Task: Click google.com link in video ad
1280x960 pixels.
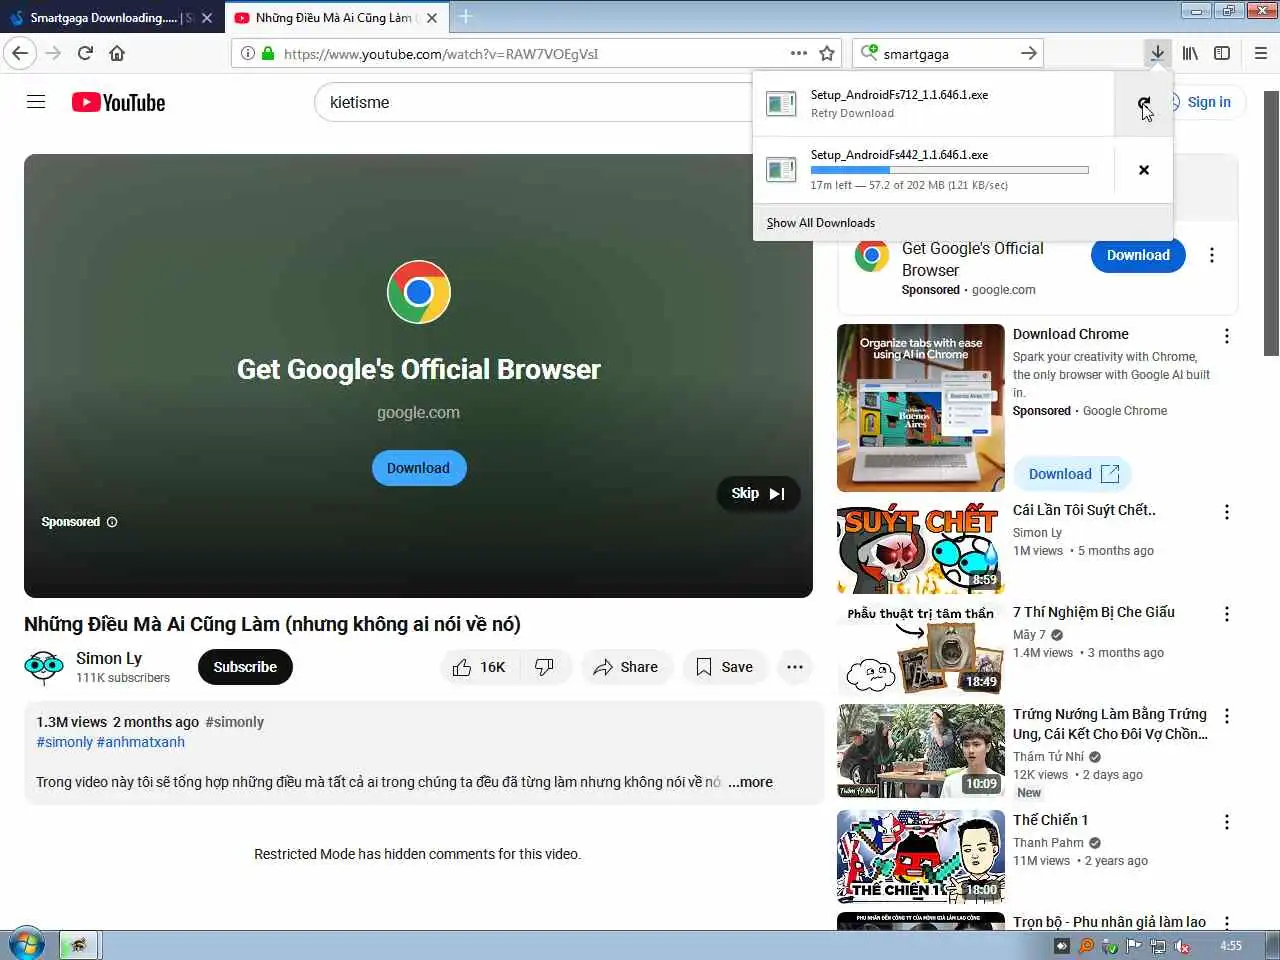Action: coord(418,412)
